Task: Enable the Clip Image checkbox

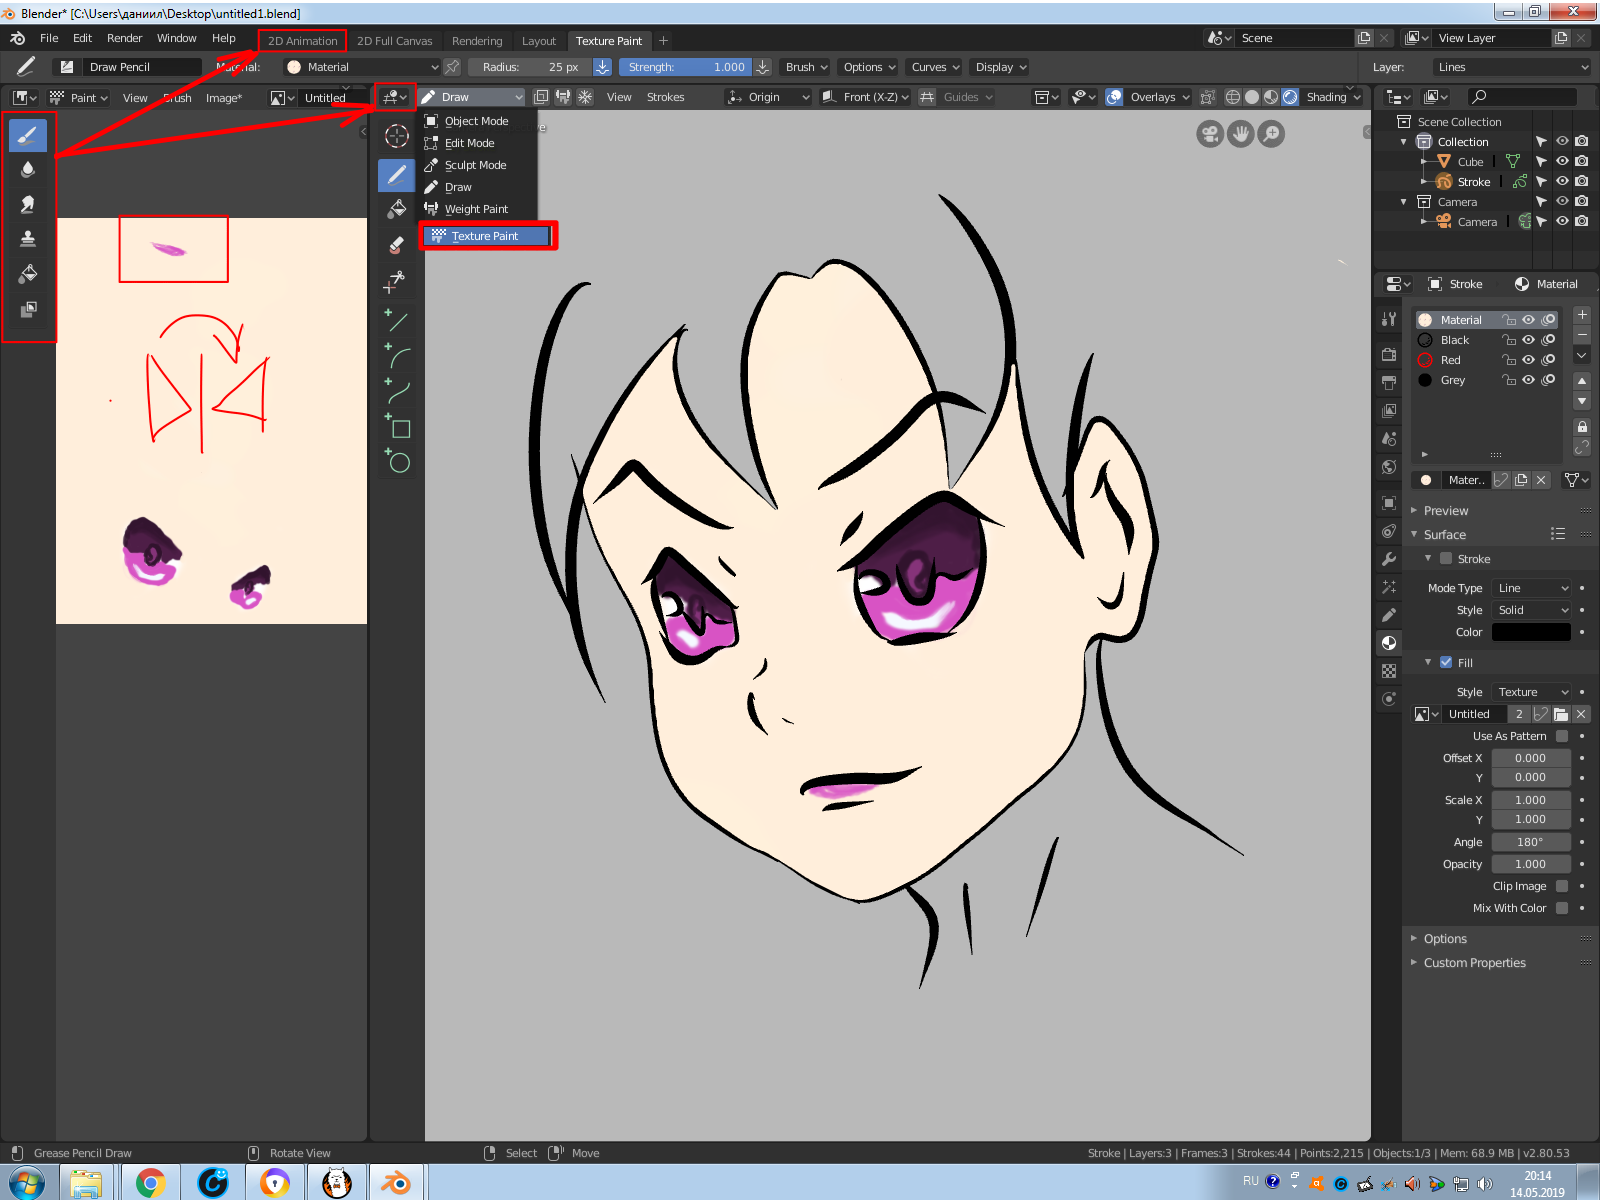Action: [1562, 886]
